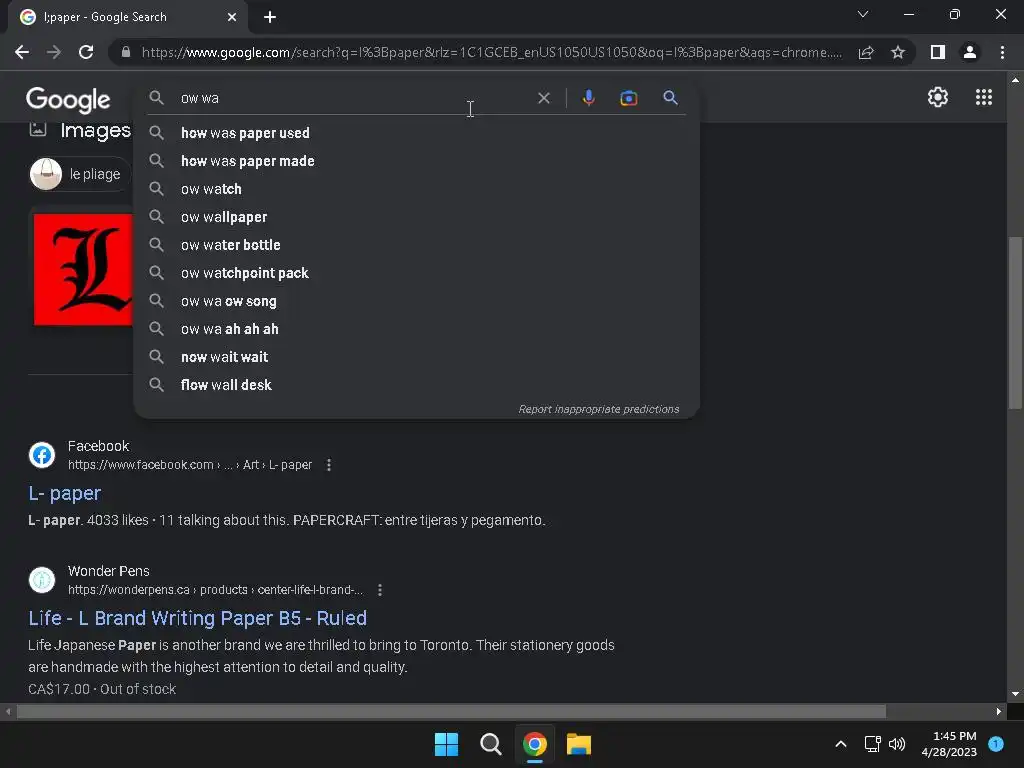Click the Facebook site favicon
This screenshot has height=768, width=1024.
click(x=42, y=455)
